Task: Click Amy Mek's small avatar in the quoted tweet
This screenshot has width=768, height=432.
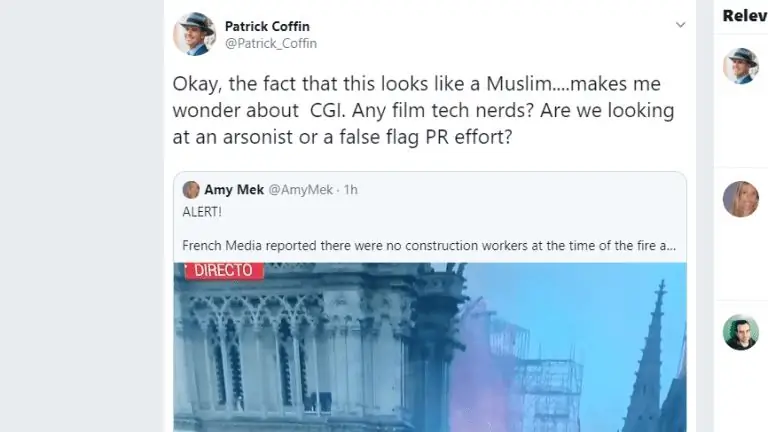Action: coord(191,190)
